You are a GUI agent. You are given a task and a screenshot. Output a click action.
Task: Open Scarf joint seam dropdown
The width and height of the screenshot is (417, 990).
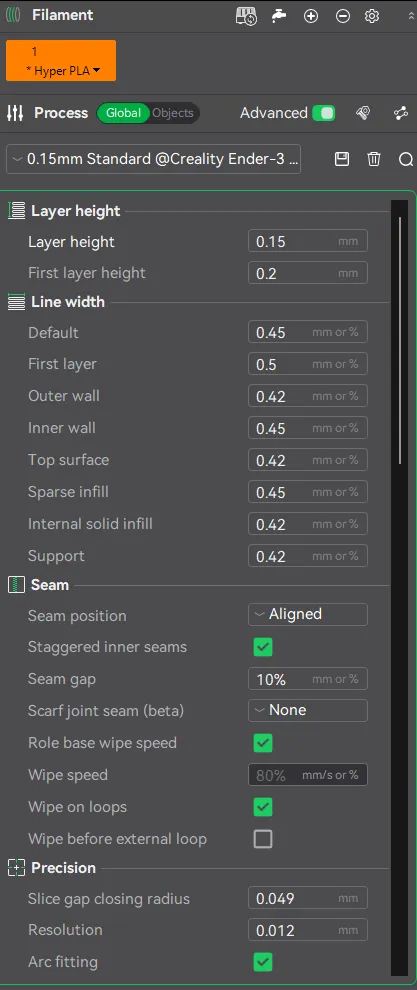[x=308, y=710]
